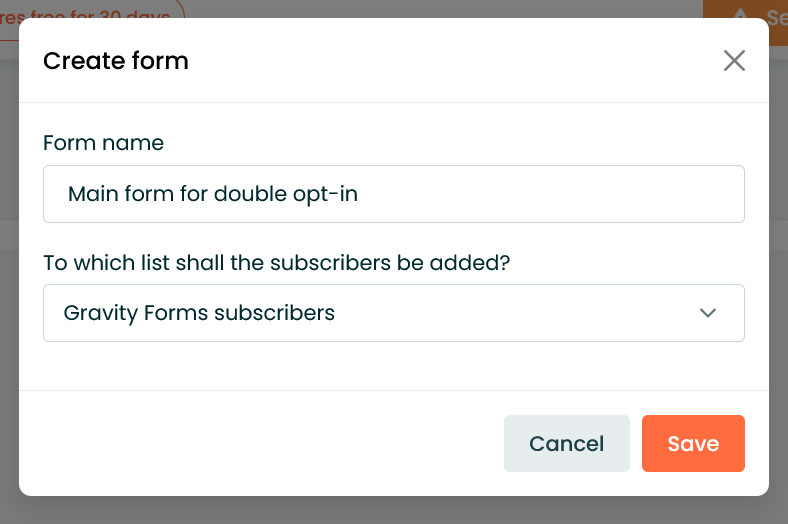Open the subscriber list dropdown
788x524 pixels.
point(393,313)
